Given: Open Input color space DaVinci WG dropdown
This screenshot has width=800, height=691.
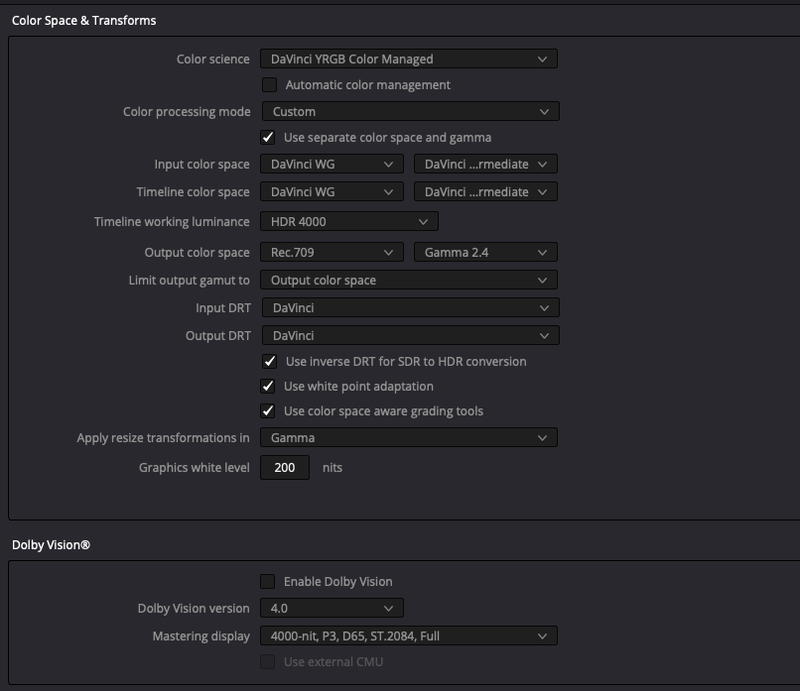Looking at the screenshot, I should click(332, 164).
